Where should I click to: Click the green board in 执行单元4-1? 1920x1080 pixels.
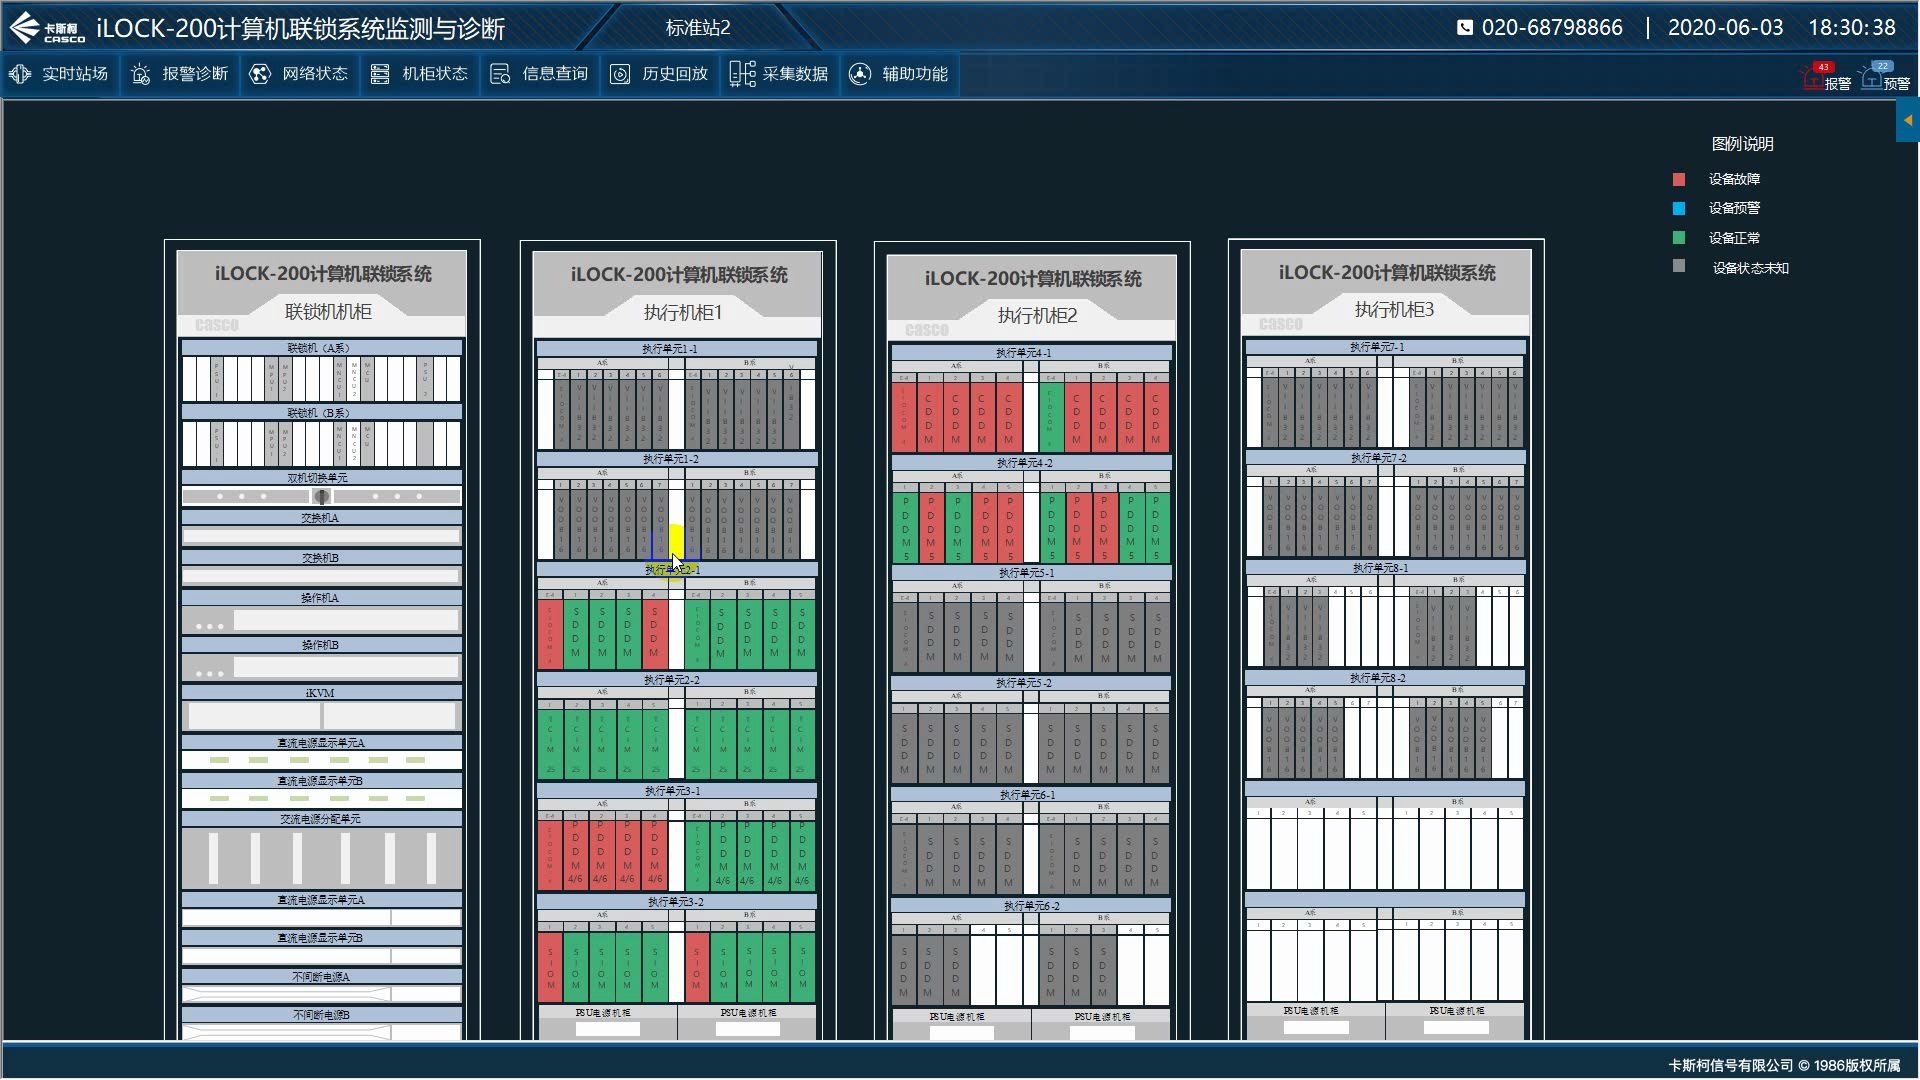1051,417
